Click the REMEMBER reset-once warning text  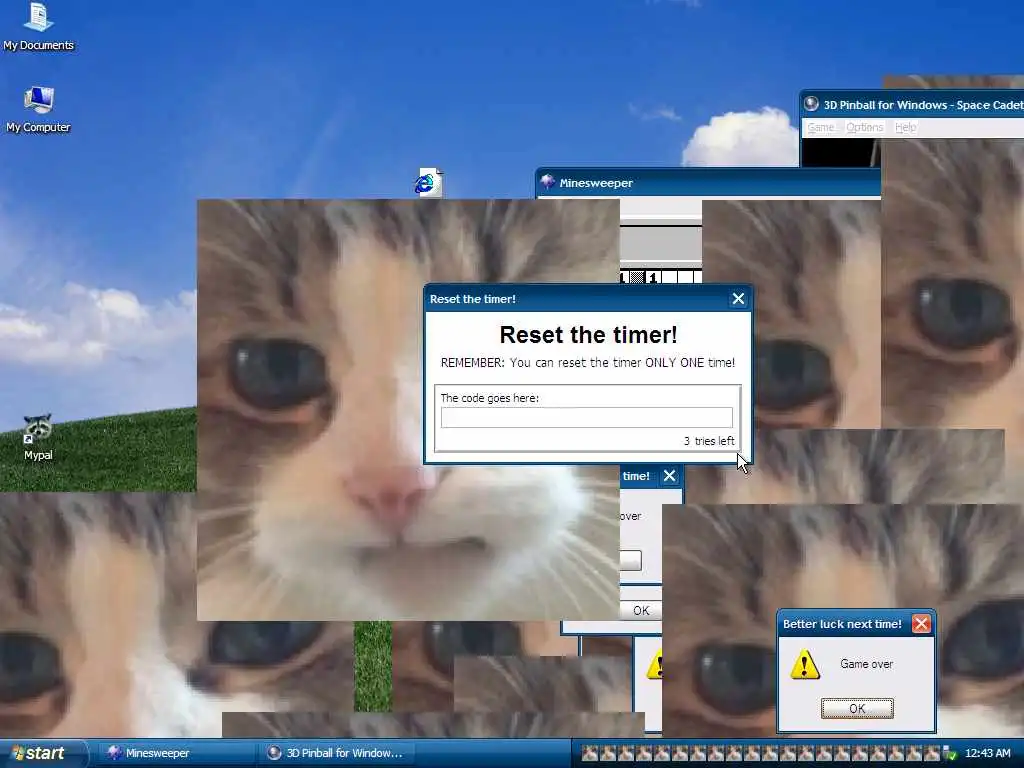tap(588, 362)
